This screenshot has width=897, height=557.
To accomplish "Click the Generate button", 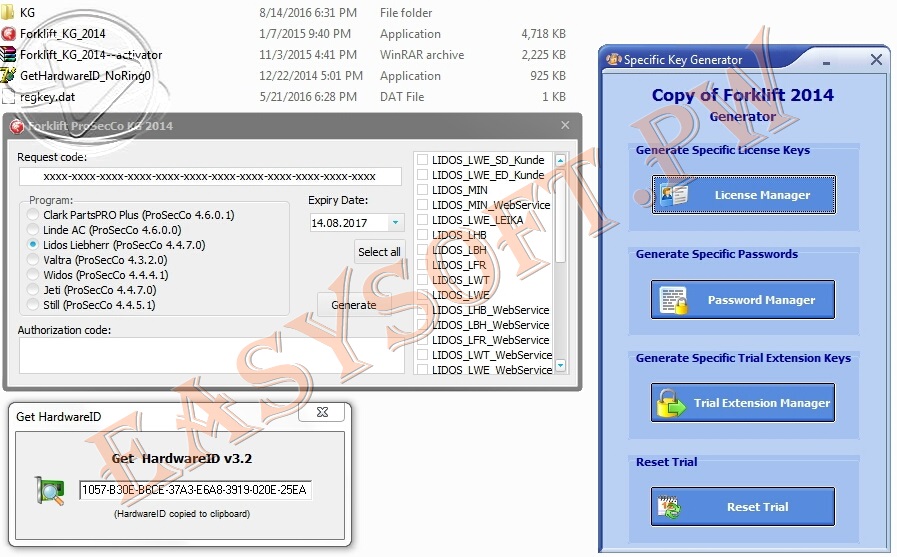I will click(354, 305).
